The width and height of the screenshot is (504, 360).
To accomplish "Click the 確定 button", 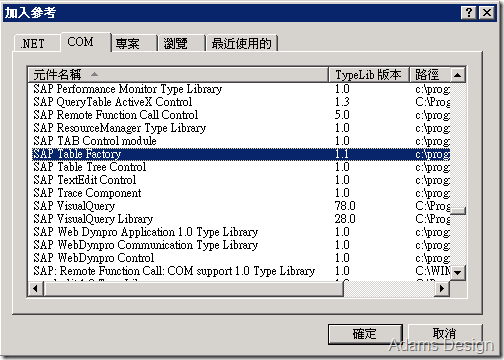I will [365, 334].
